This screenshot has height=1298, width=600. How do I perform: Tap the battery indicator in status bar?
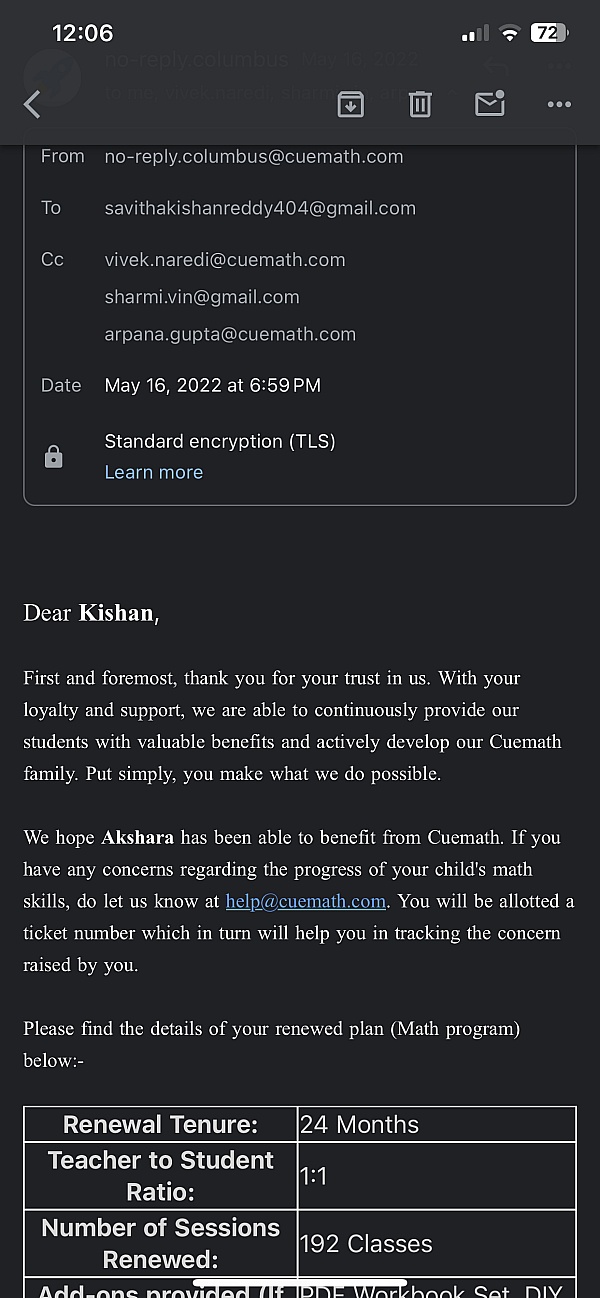coord(549,33)
